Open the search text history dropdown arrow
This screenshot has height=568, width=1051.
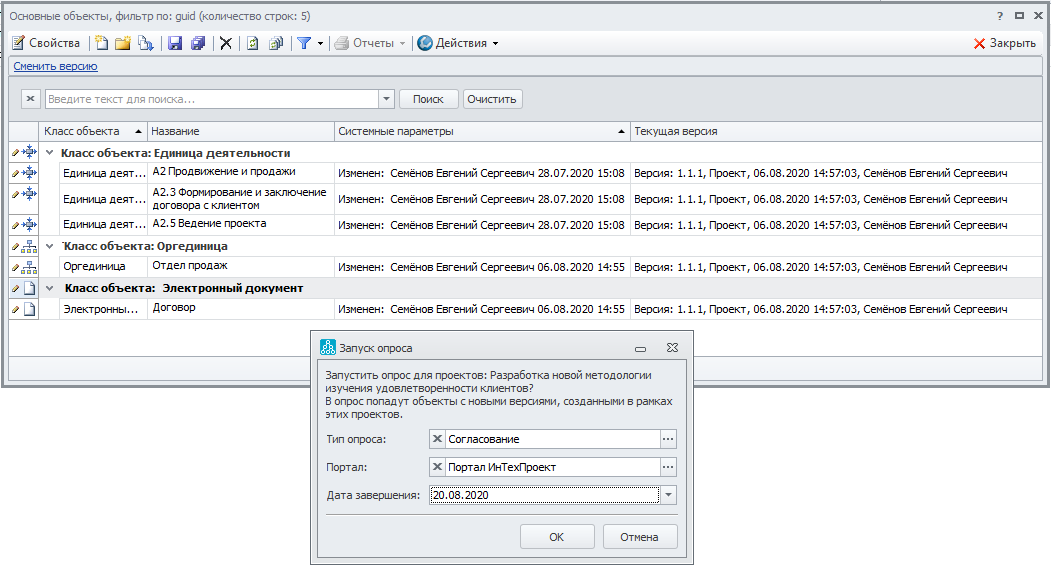[x=386, y=99]
